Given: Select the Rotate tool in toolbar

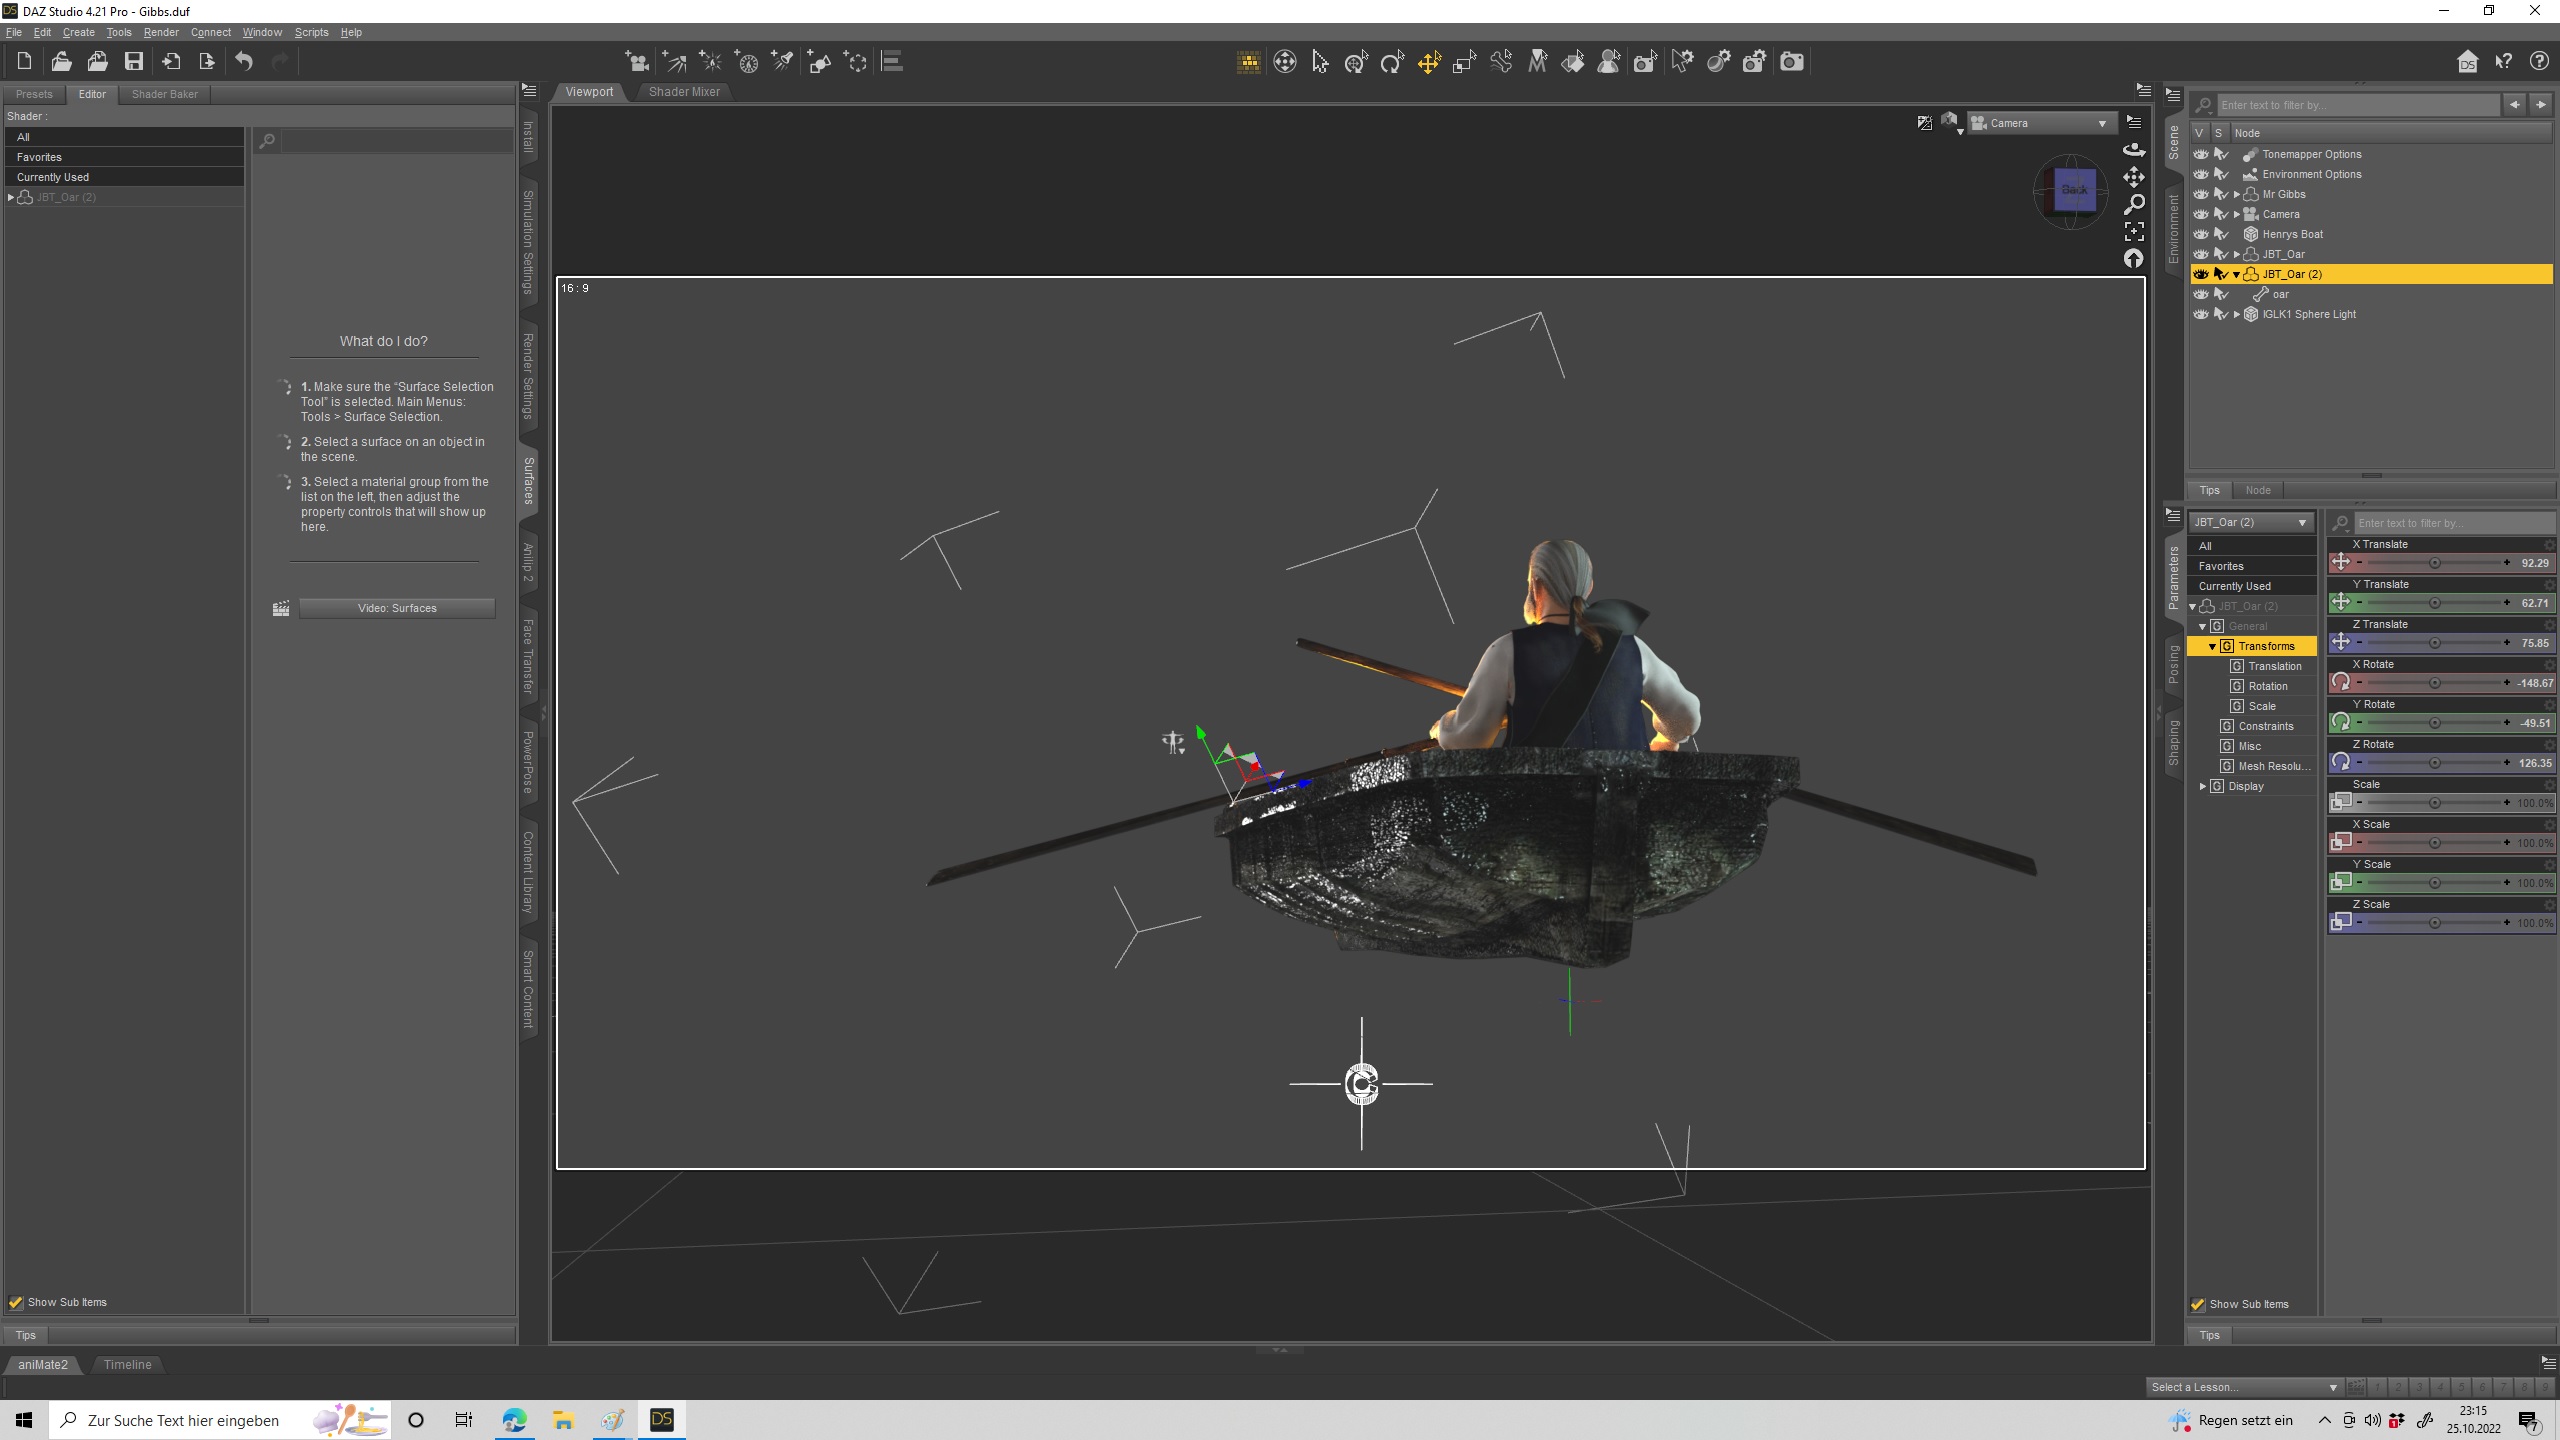Looking at the screenshot, I should (x=1392, y=62).
